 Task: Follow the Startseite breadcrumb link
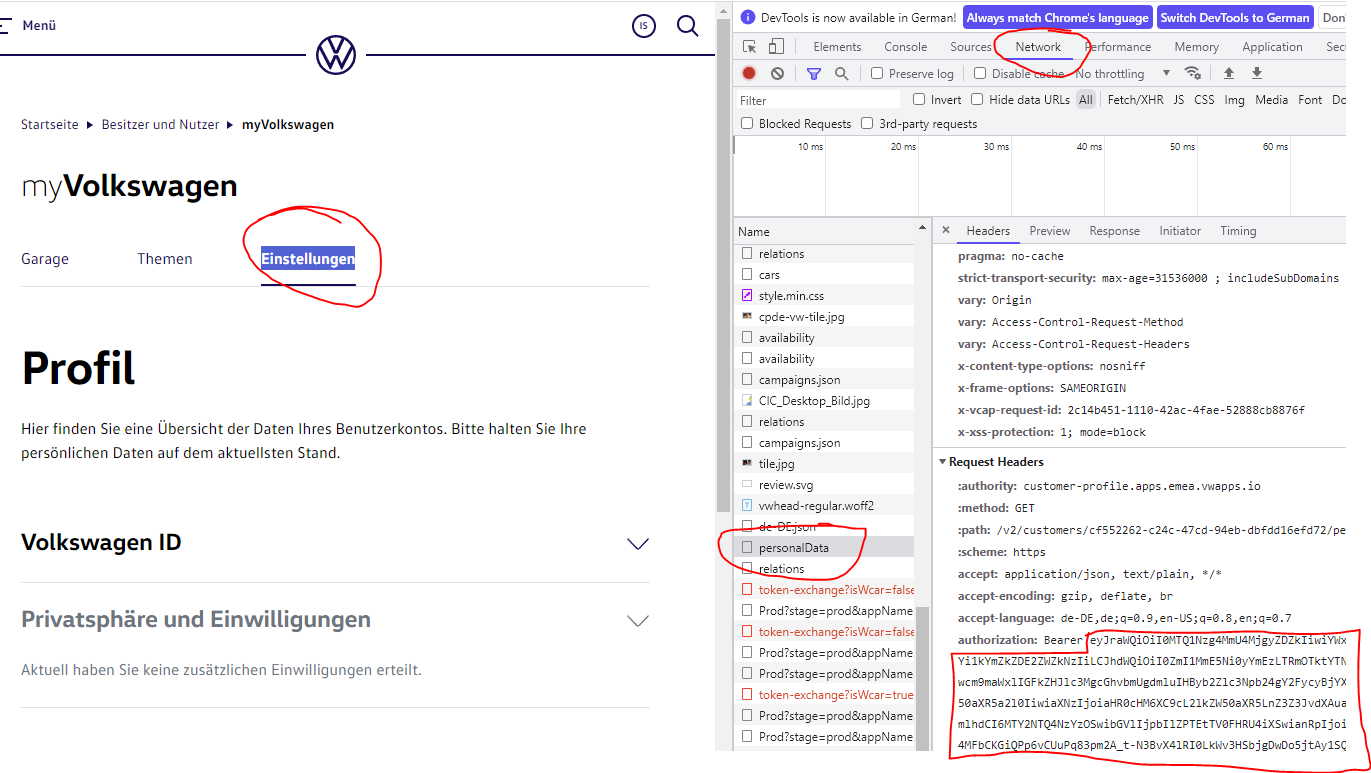pyautogui.click(x=50, y=125)
